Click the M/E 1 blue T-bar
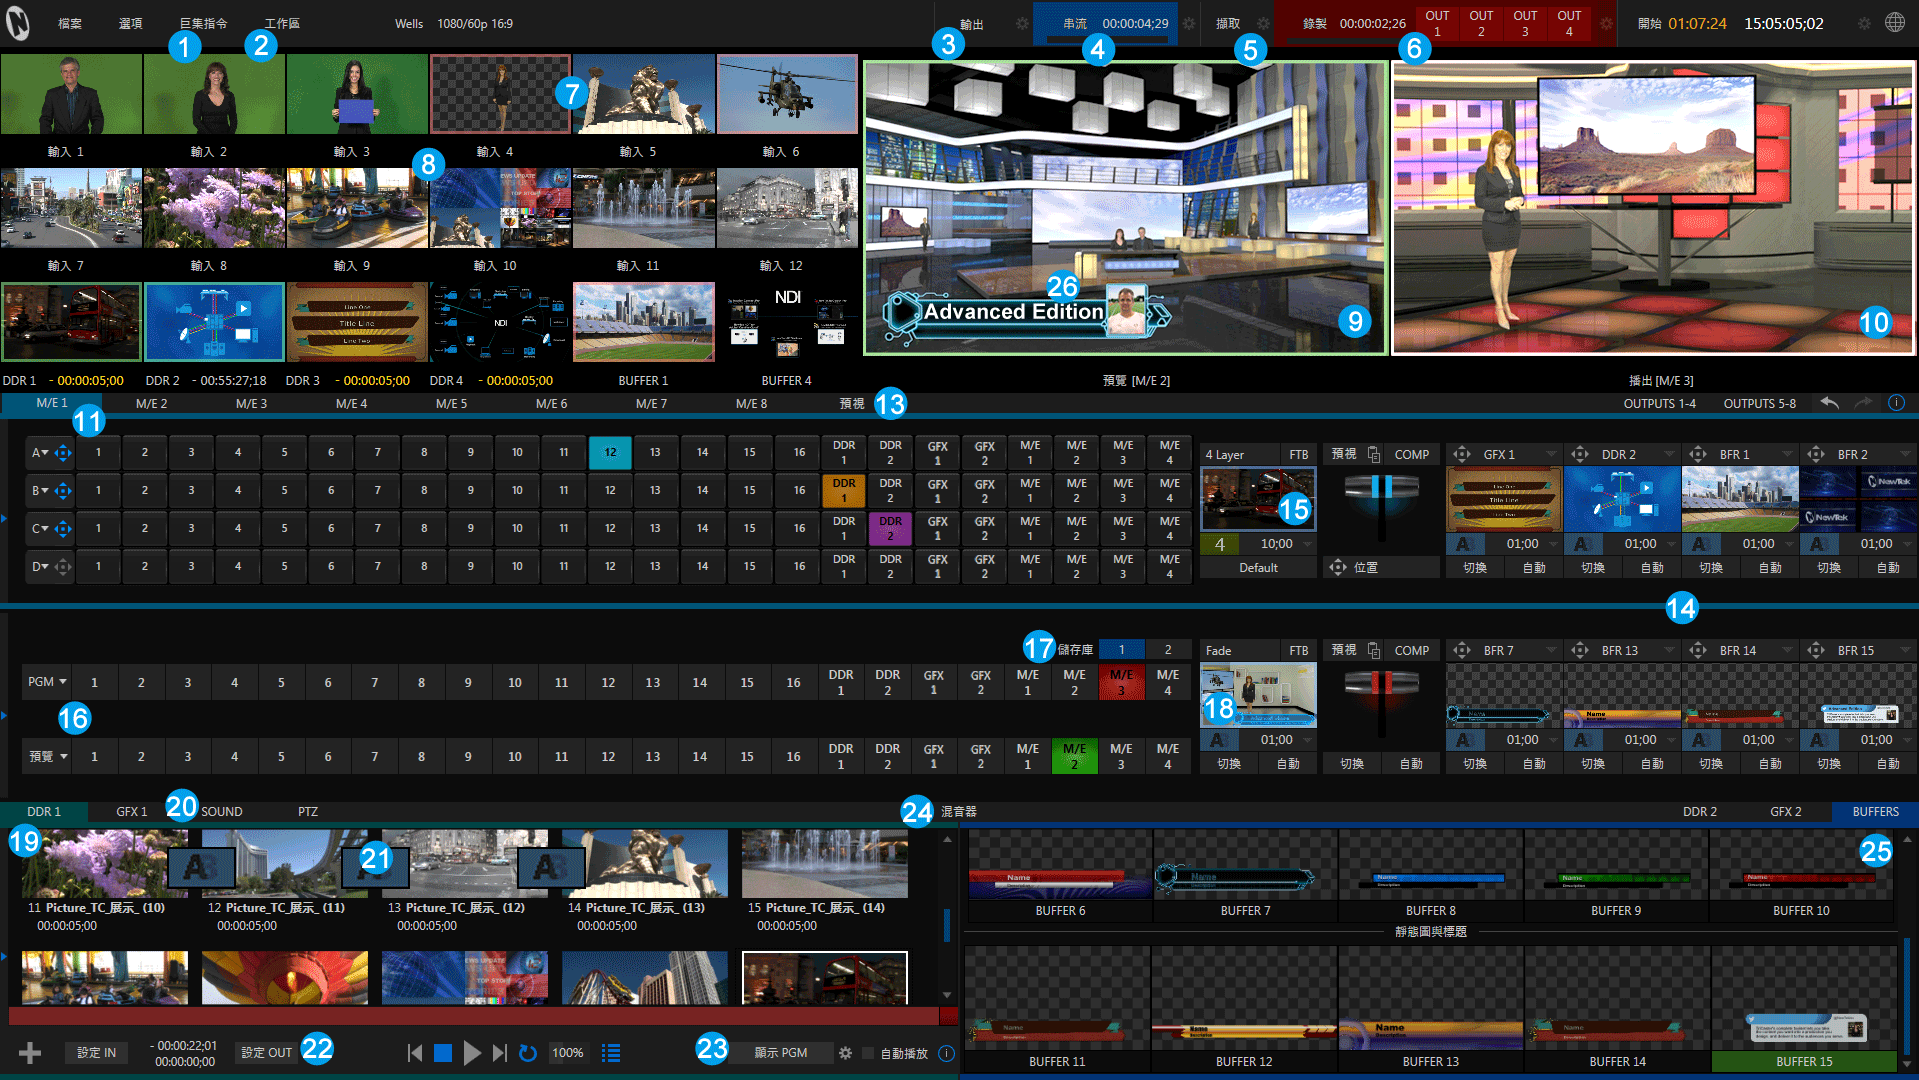 click(x=1381, y=489)
